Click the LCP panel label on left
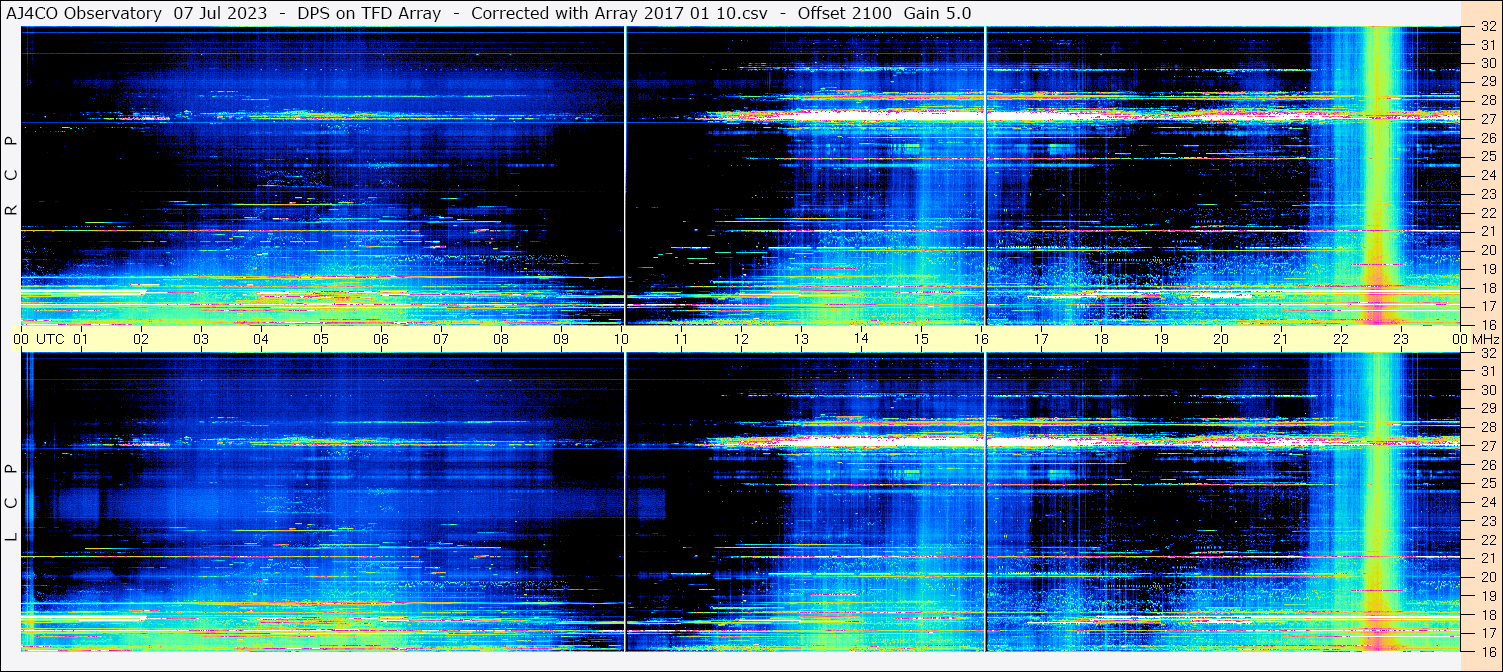 point(12,502)
